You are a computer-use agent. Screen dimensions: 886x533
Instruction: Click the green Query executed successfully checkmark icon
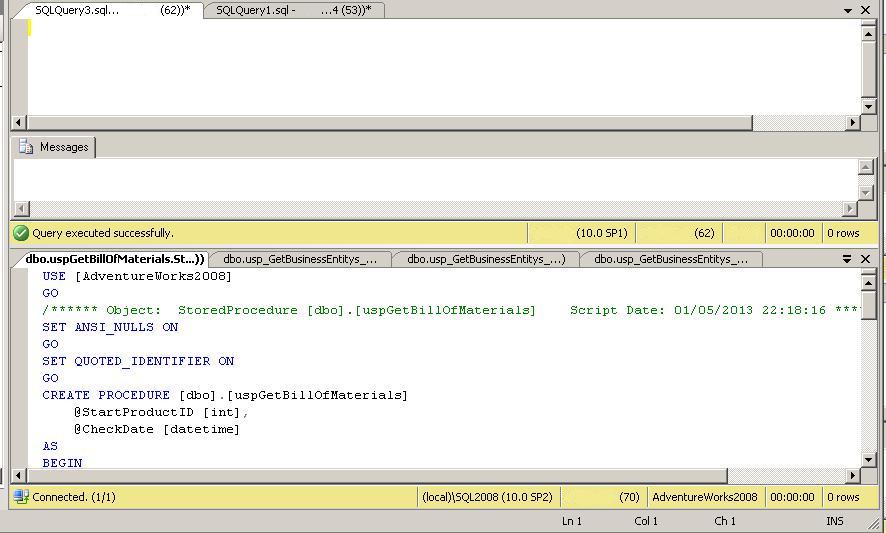pos(21,233)
